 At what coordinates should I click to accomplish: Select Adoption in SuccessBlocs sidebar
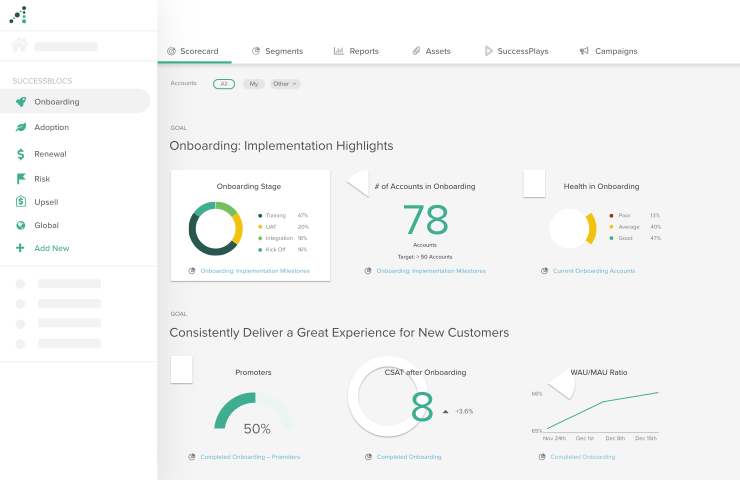51,127
